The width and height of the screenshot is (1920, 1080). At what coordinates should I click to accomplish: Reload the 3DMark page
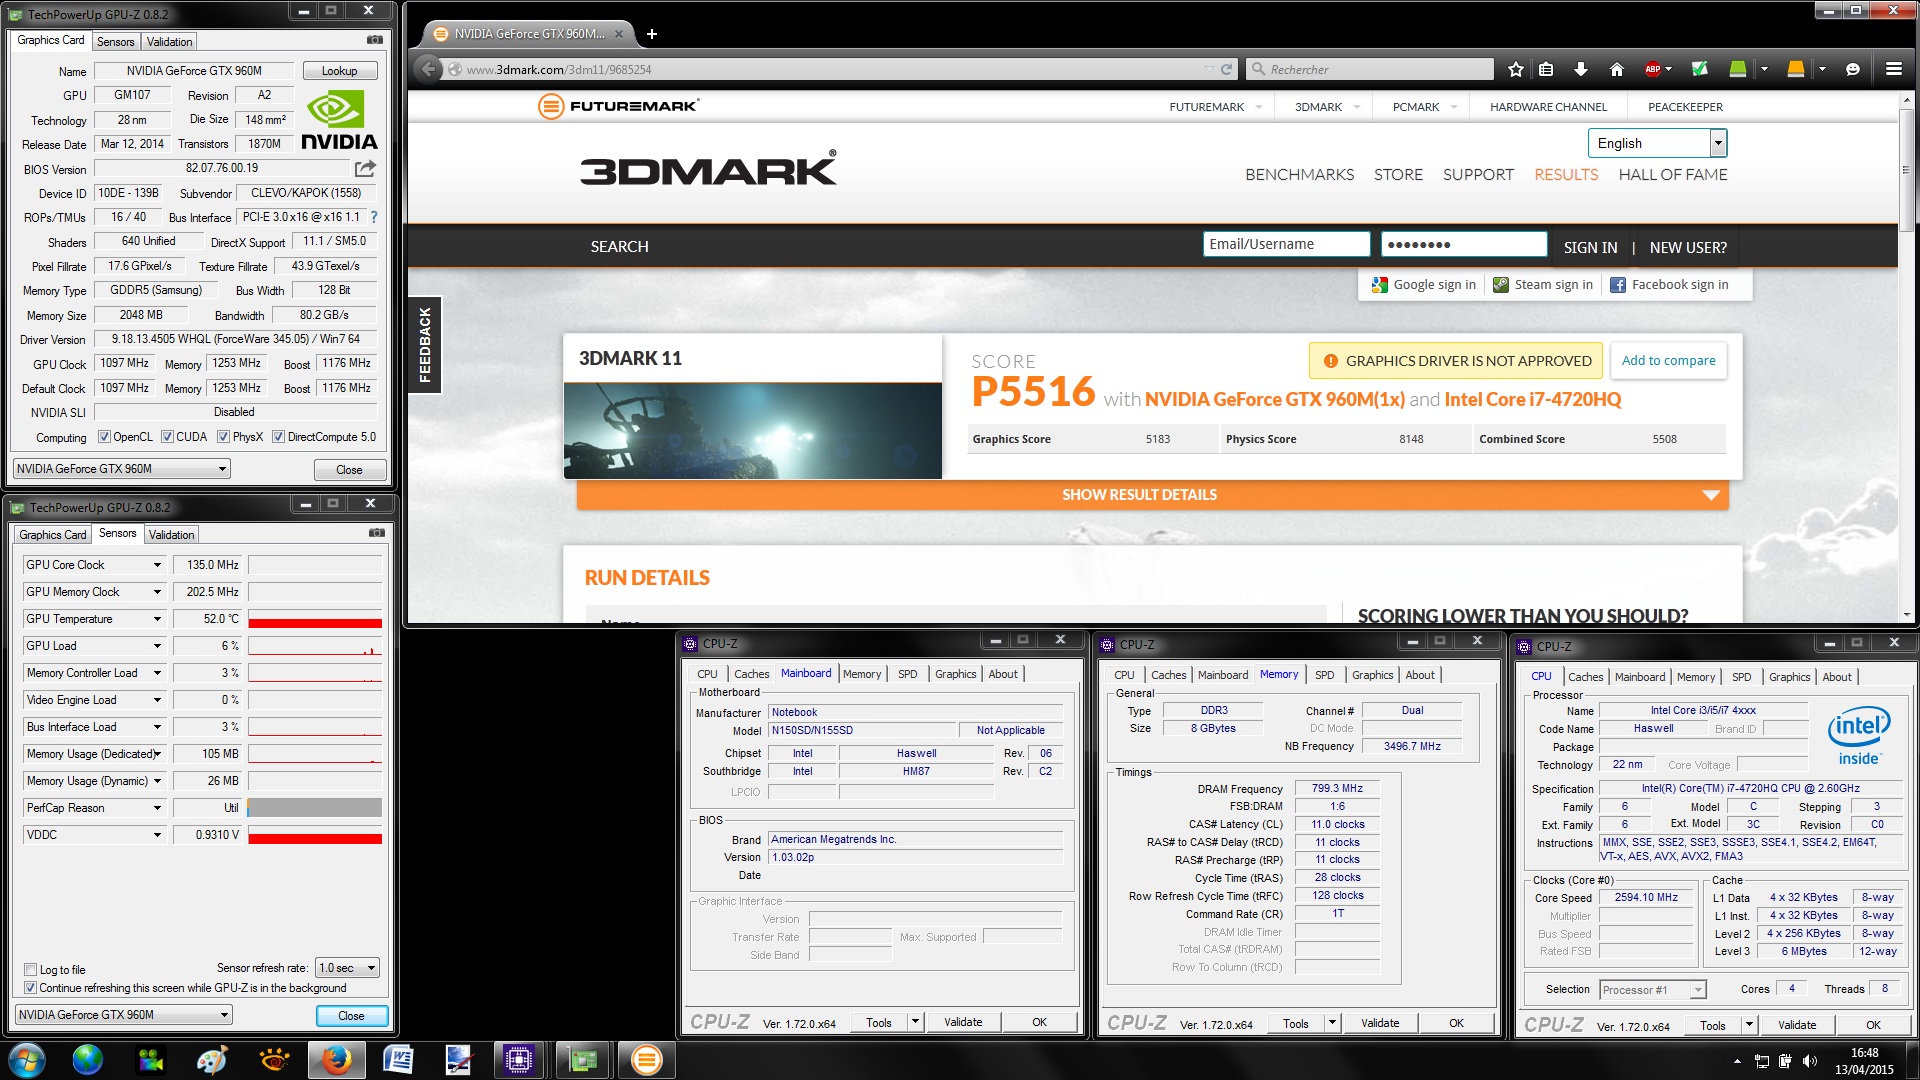[1227, 69]
